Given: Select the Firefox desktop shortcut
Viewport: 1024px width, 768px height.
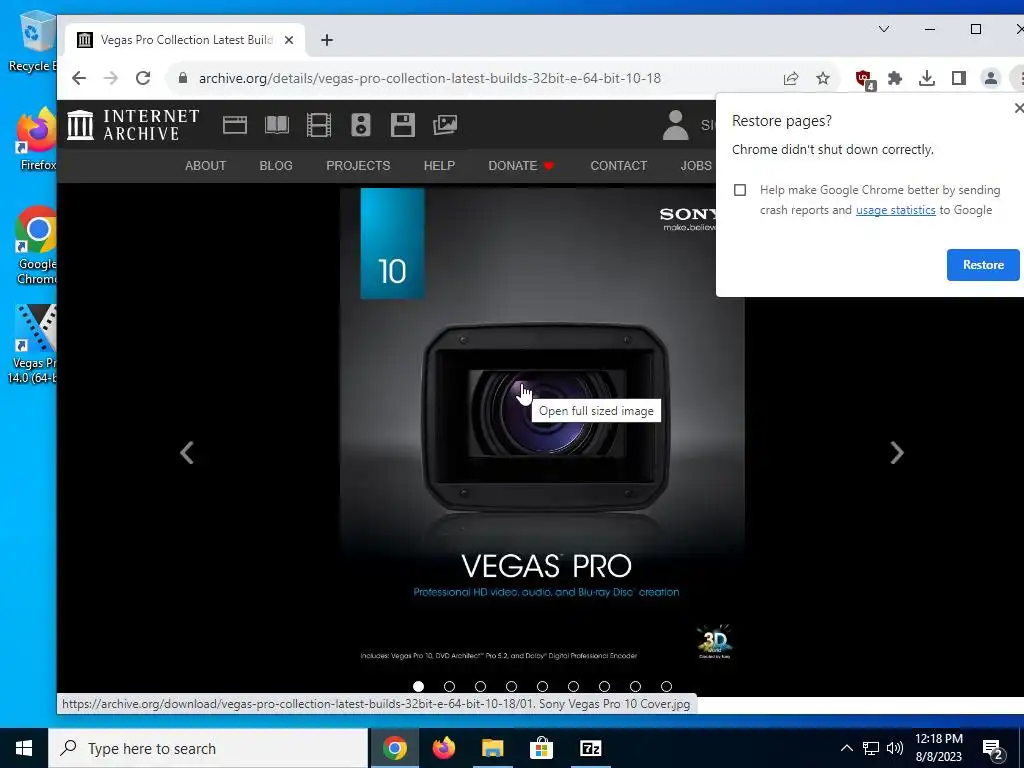Looking at the screenshot, I should [36, 140].
